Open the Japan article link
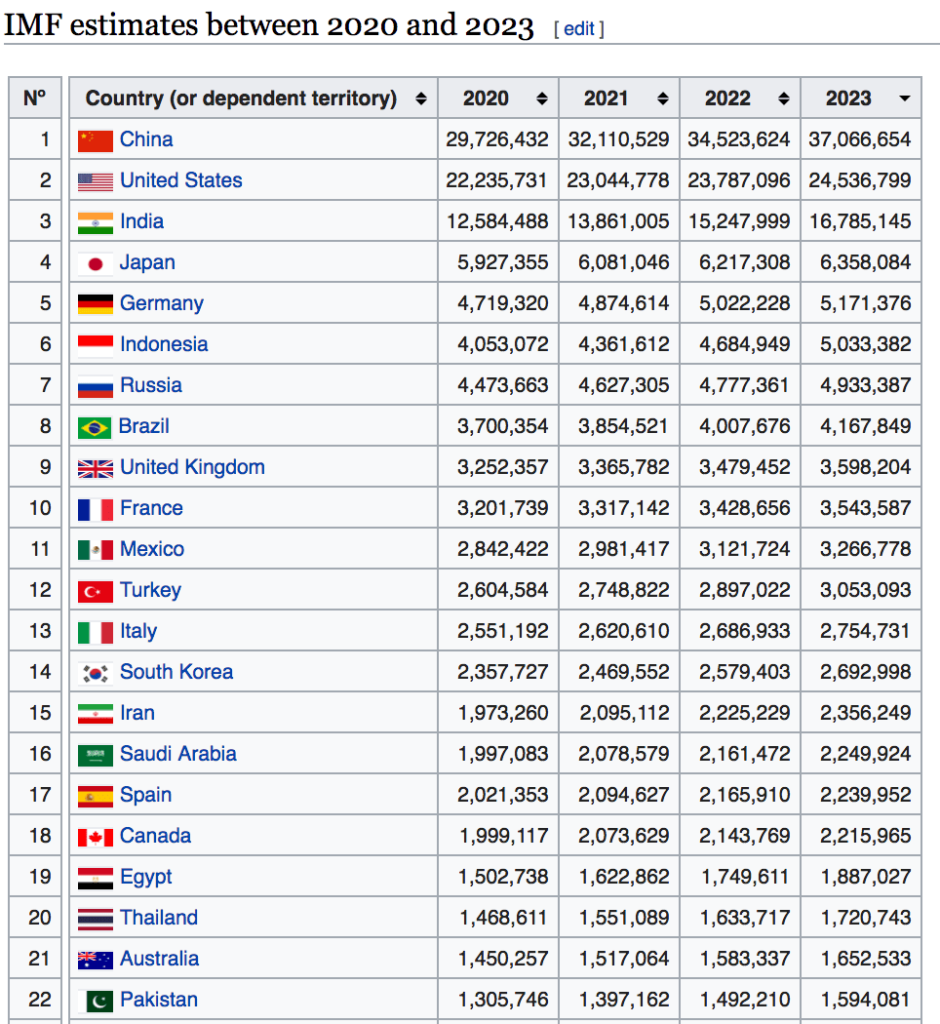The width and height of the screenshot is (940, 1024). [x=148, y=263]
